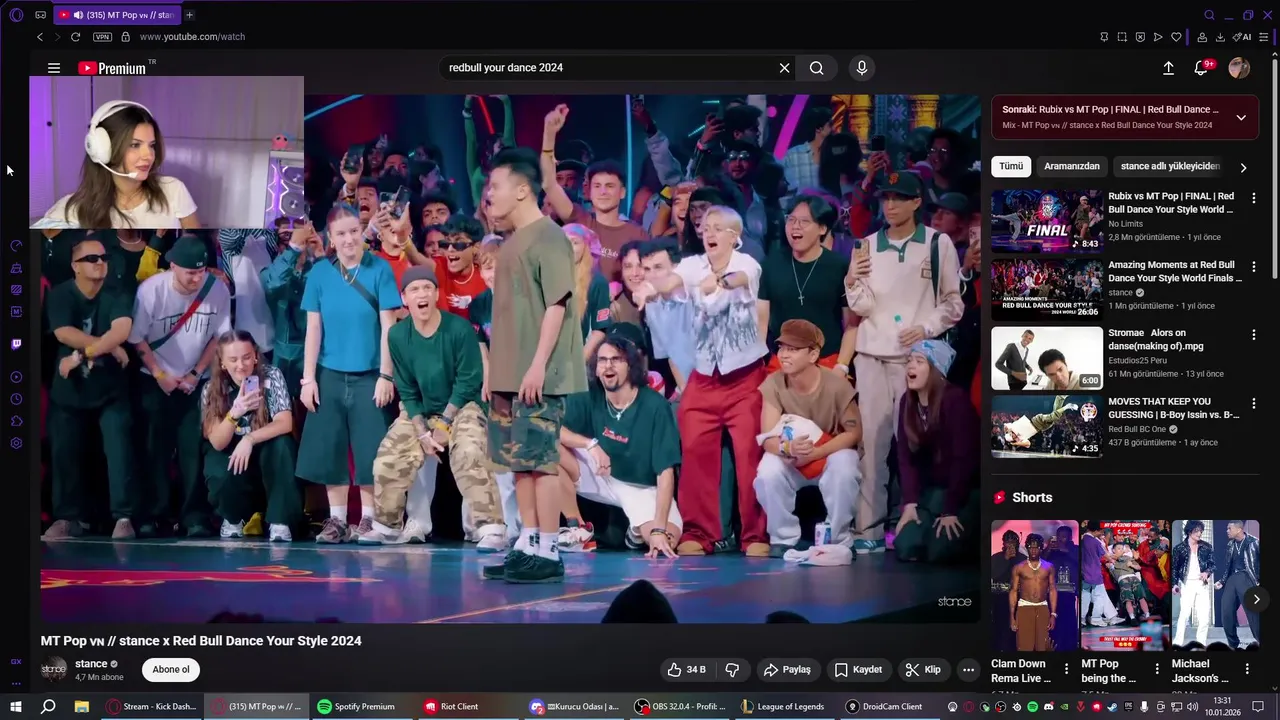The height and width of the screenshot is (720, 1280).
Task: Clear the search box with X
Action: (x=785, y=68)
